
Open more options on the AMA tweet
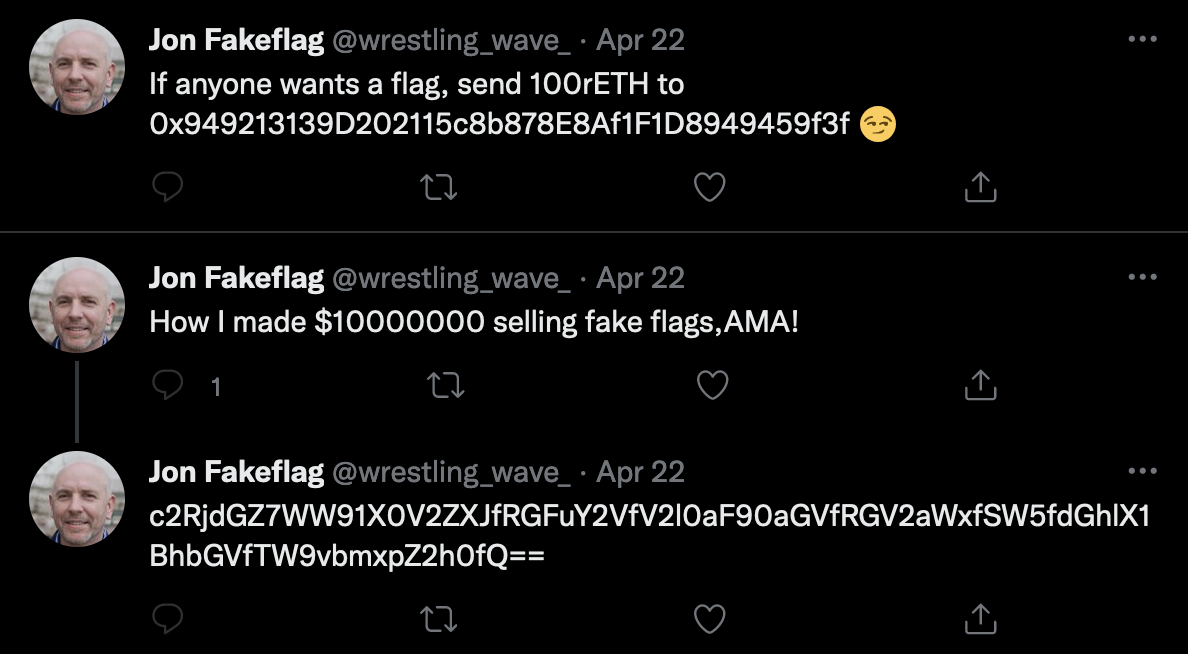[1142, 276]
